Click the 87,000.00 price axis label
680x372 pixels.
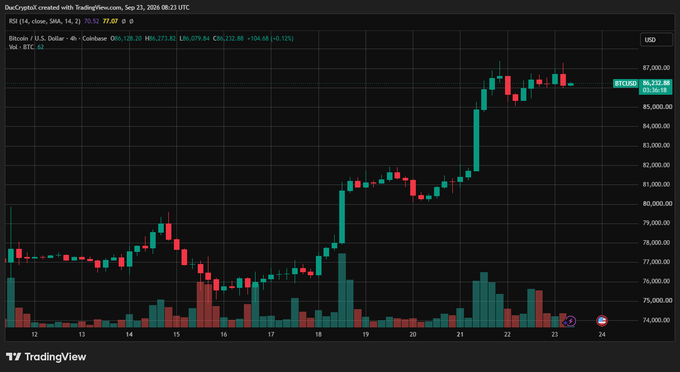[x=655, y=68]
